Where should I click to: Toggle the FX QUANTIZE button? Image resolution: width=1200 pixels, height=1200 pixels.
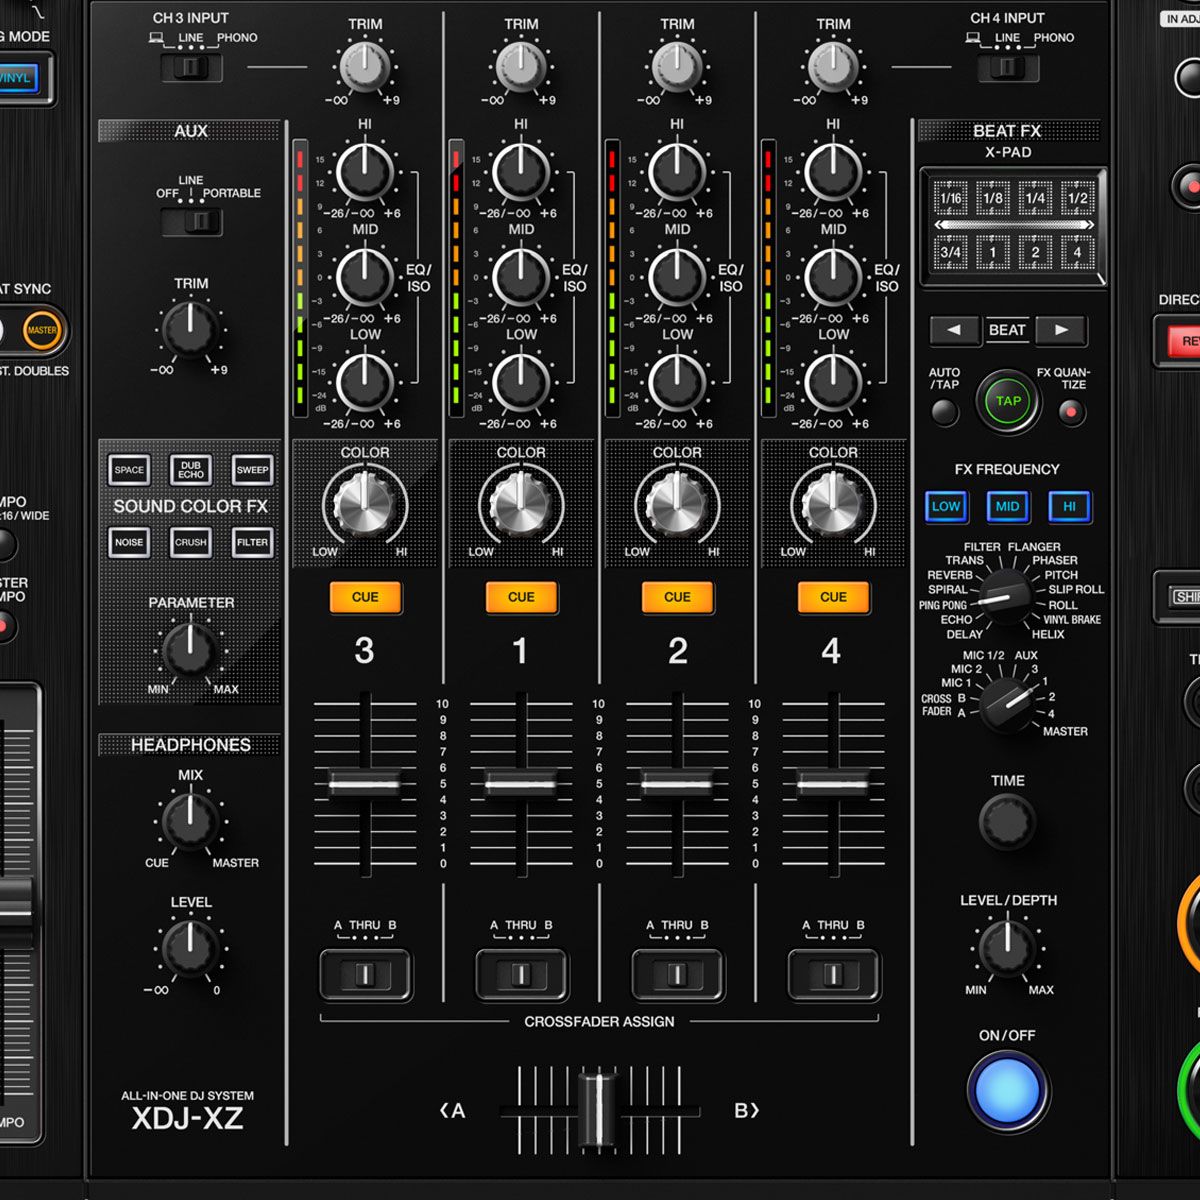pyautogui.click(x=1071, y=412)
